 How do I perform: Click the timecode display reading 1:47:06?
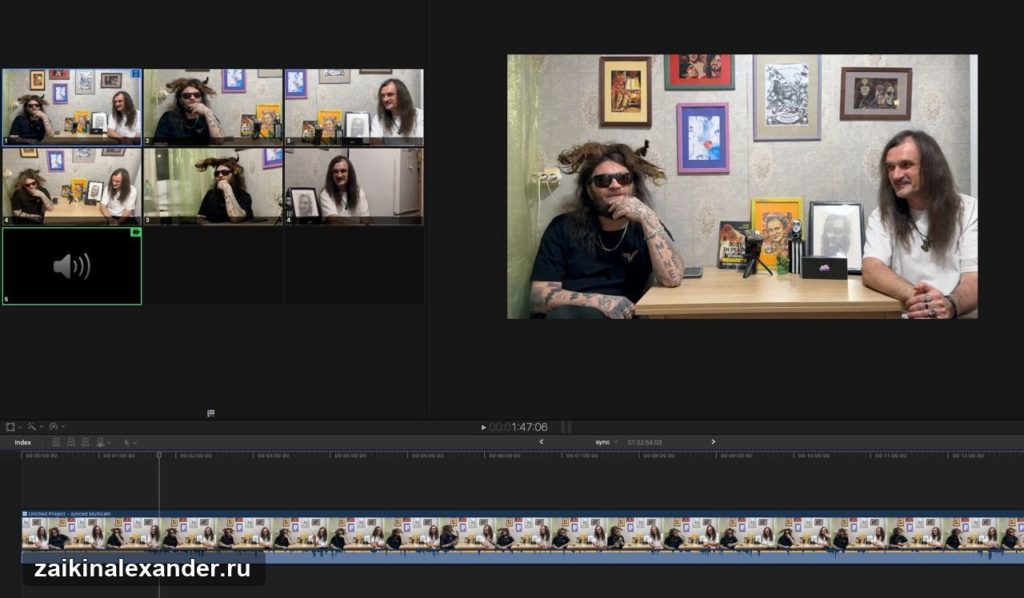point(519,427)
